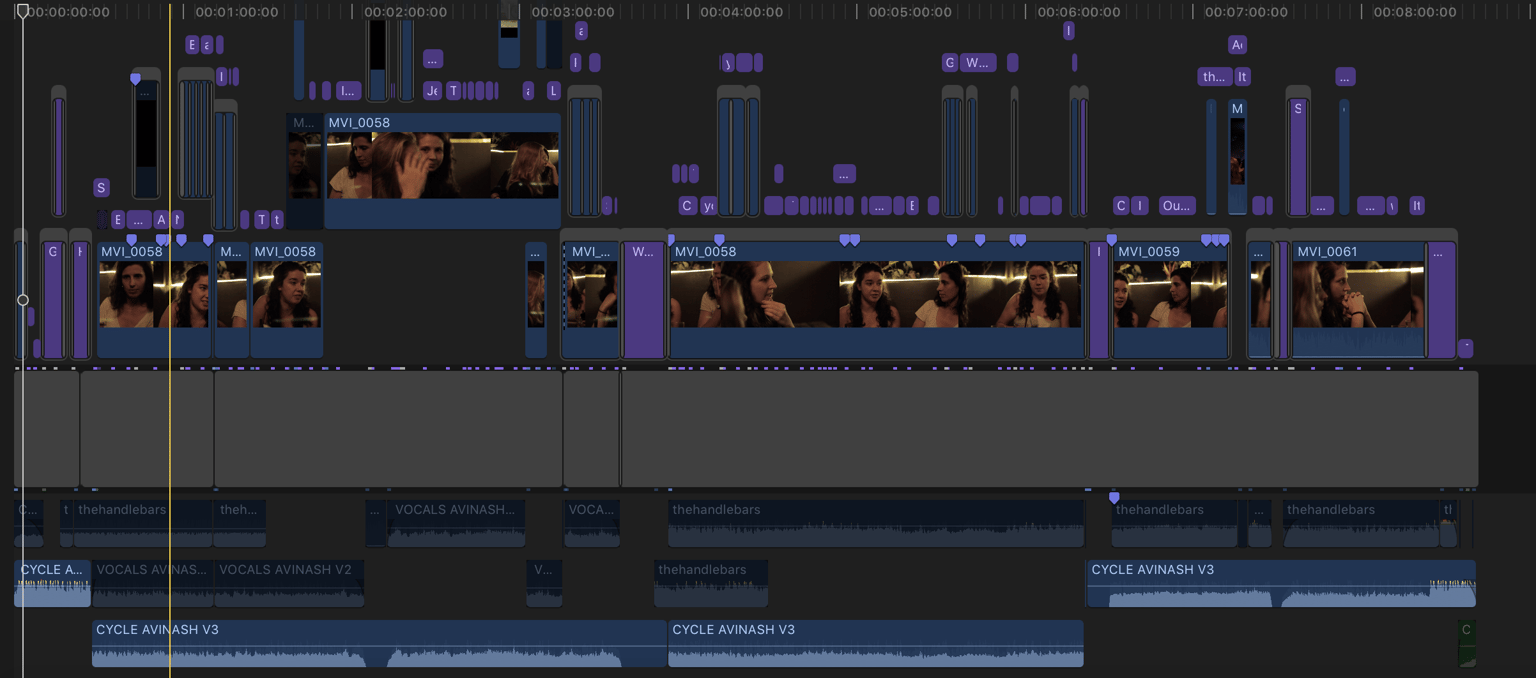Select the It title beside the th... title

[1243, 77]
